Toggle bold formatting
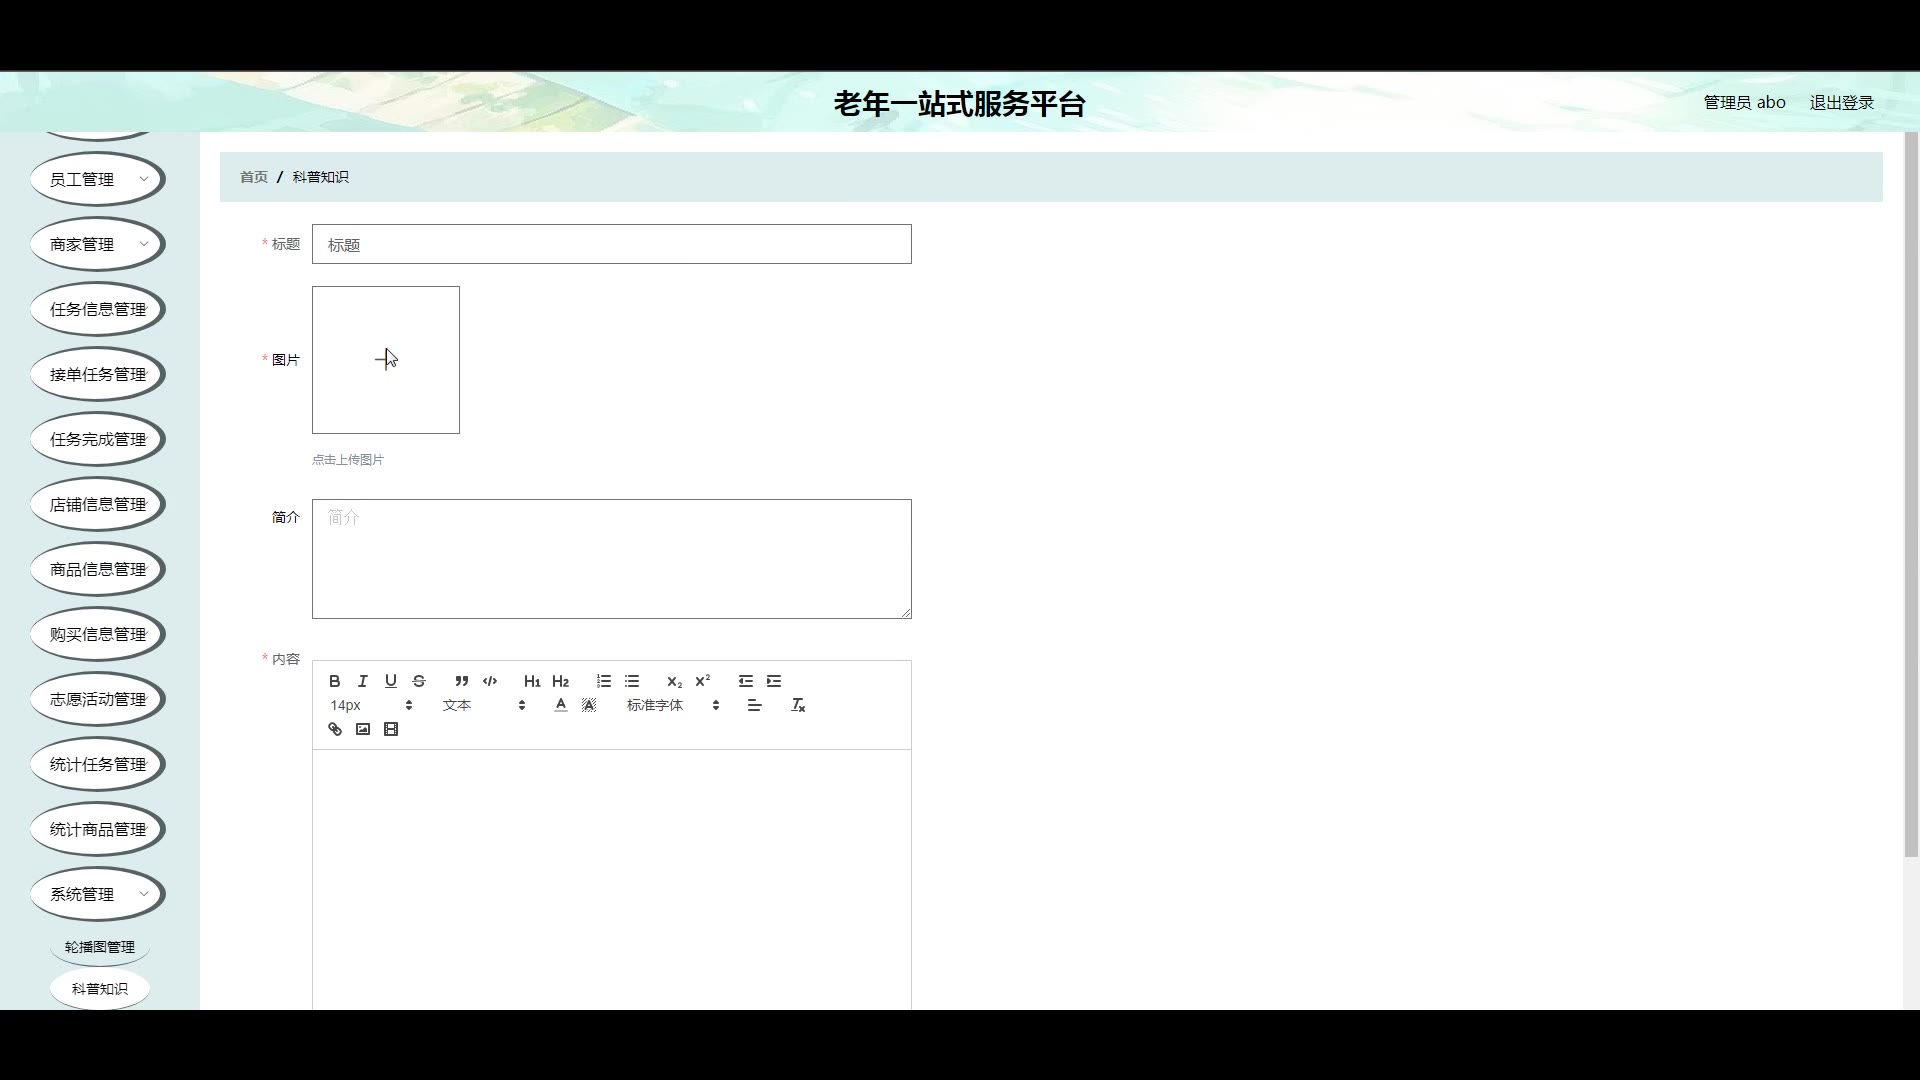This screenshot has height=1080, width=1920. coord(335,681)
